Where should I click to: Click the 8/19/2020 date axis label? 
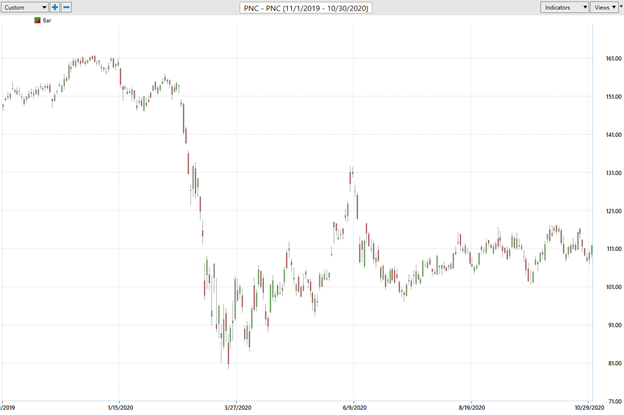coord(472,407)
